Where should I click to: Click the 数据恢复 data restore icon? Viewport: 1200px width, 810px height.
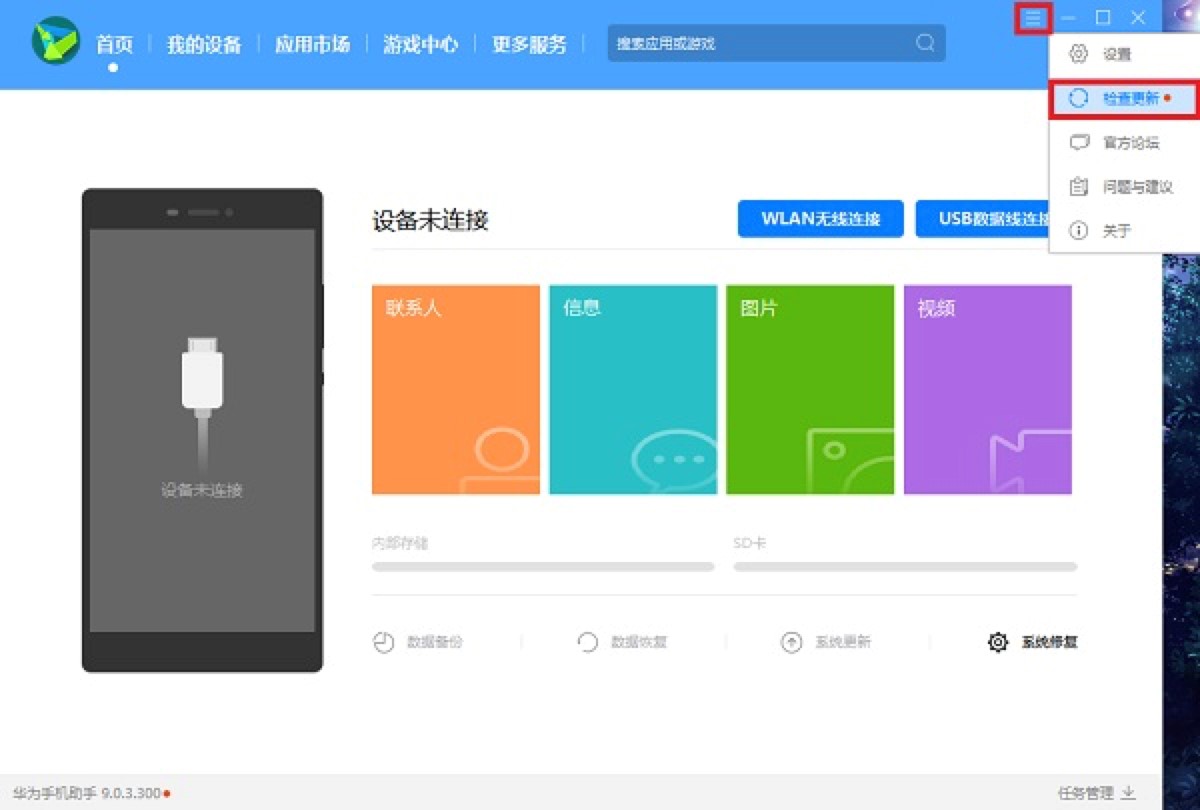click(x=588, y=642)
